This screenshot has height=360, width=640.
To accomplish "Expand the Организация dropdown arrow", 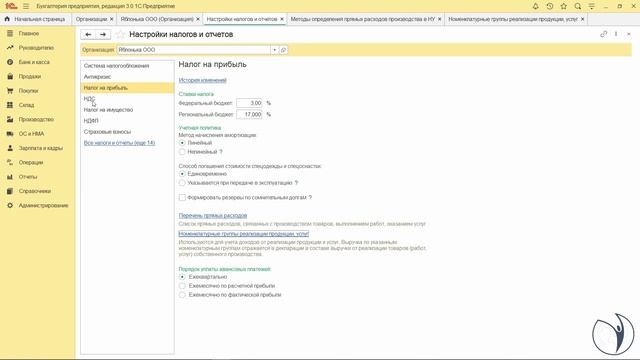I will pyautogui.click(x=274, y=50).
